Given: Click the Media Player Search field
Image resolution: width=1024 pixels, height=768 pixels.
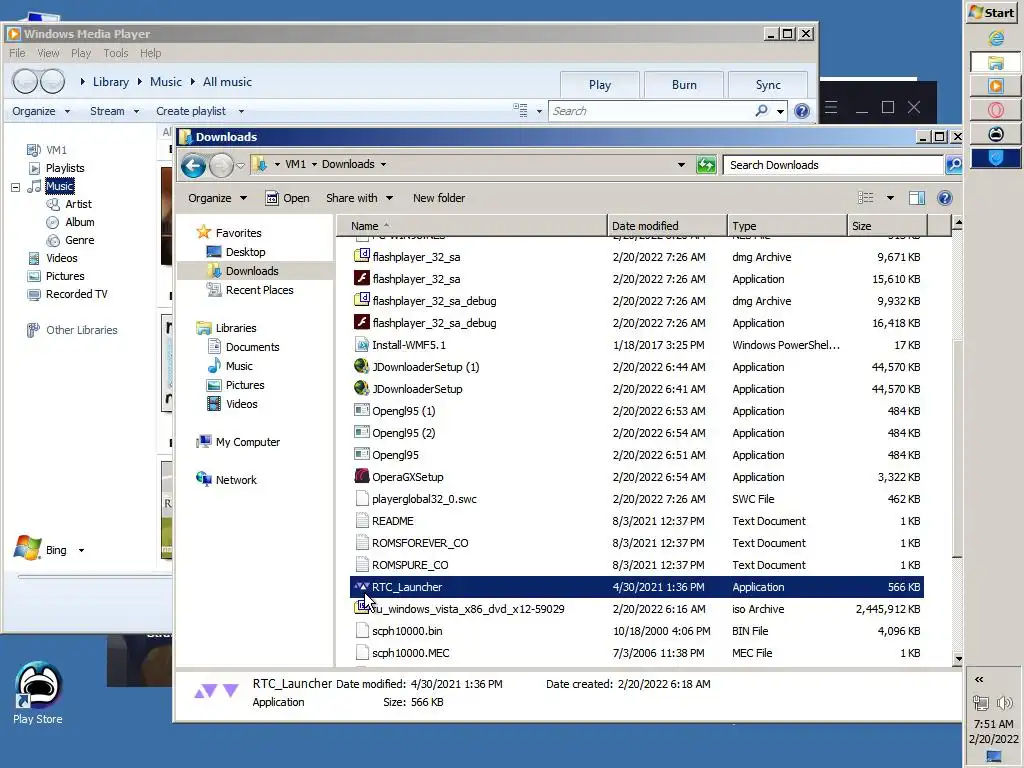Looking at the screenshot, I should pyautogui.click(x=652, y=111).
